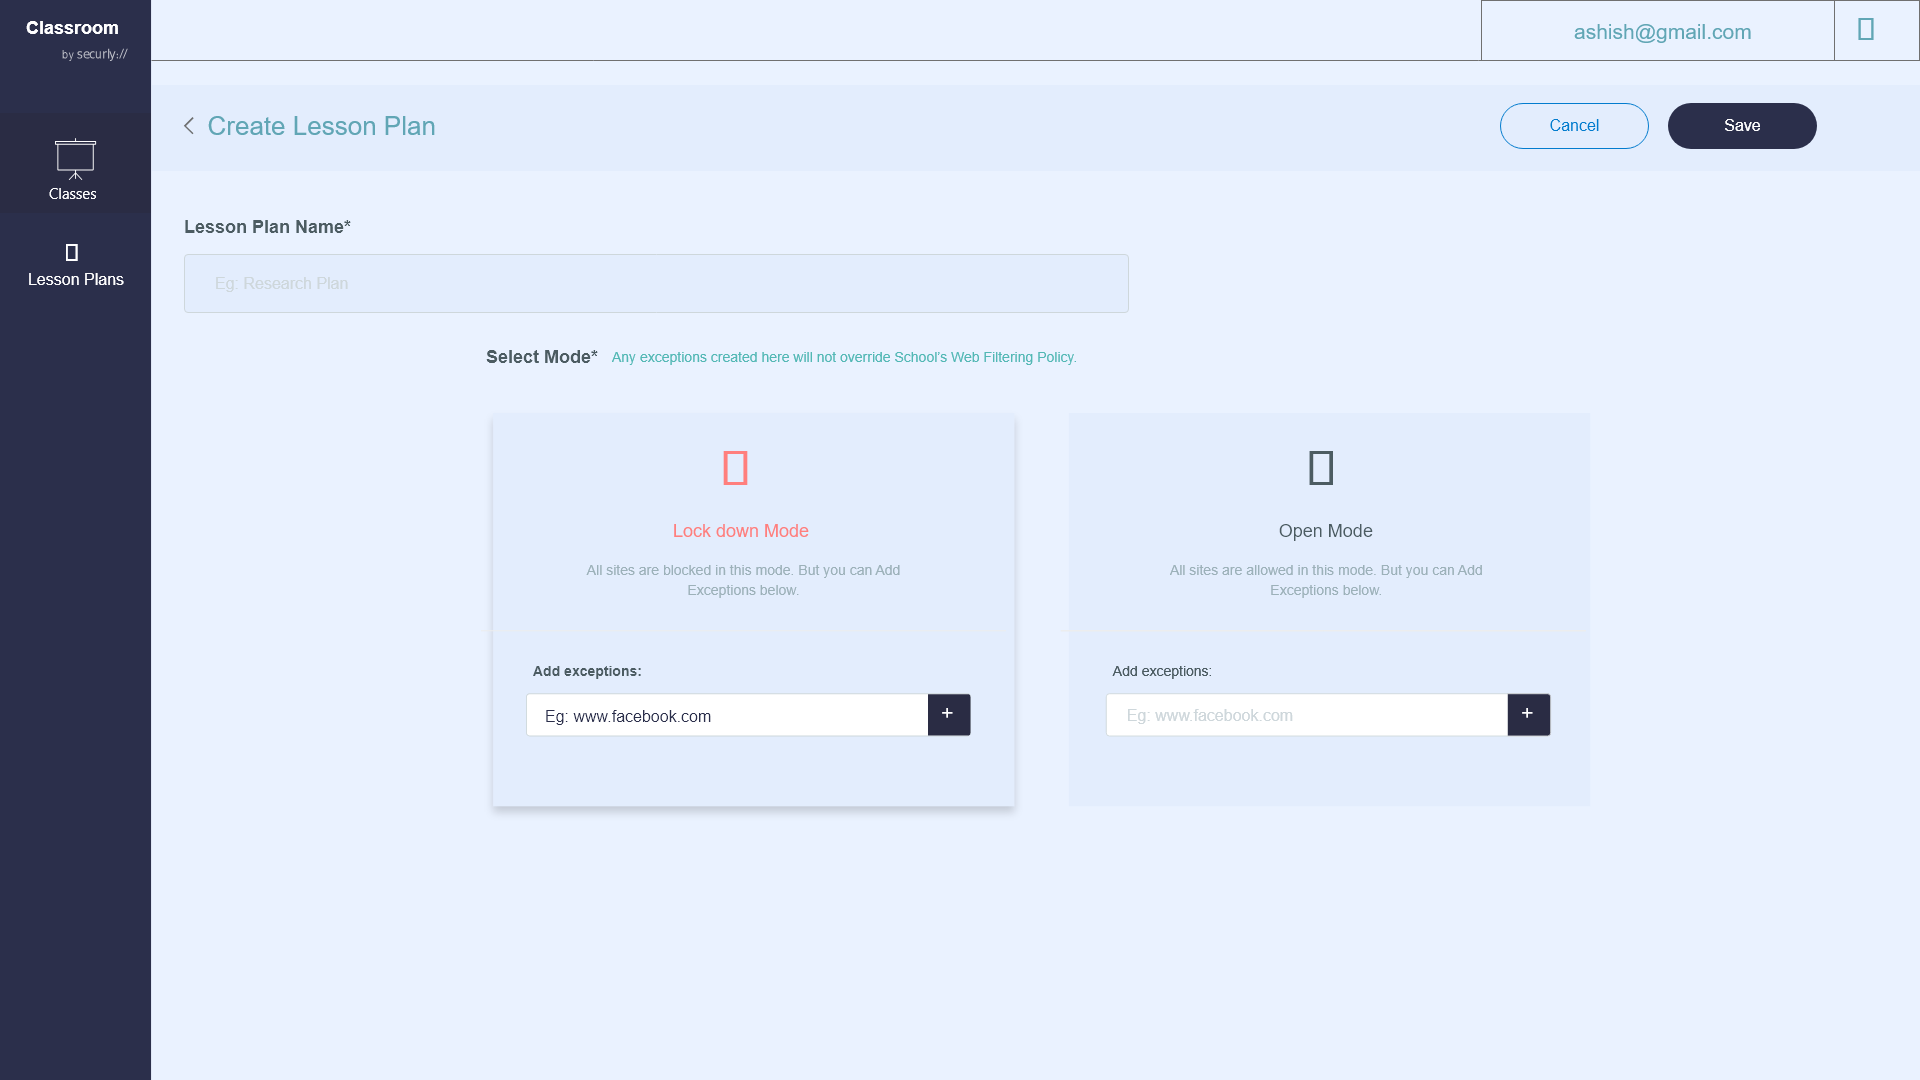Open the Classes sidebar icon
This screenshot has width=1920, height=1080.
point(75,160)
